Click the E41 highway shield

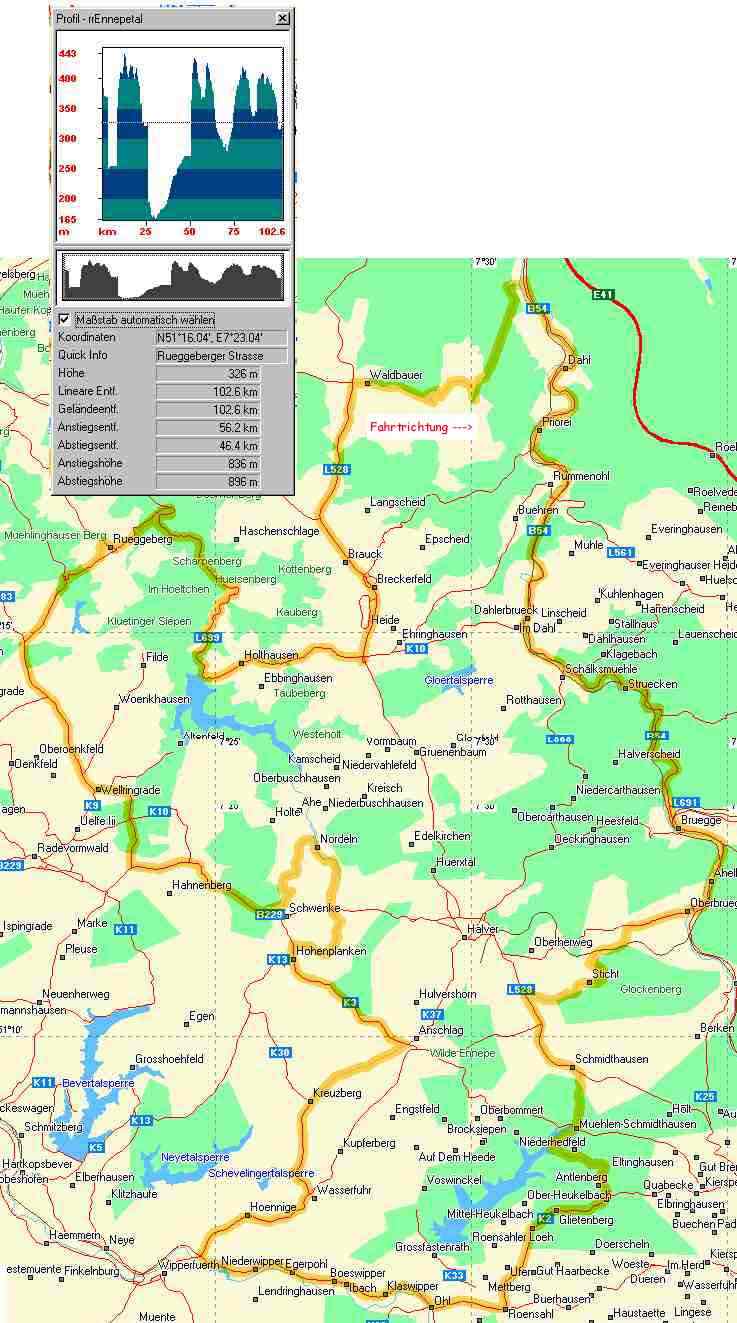tap(602, 294)
